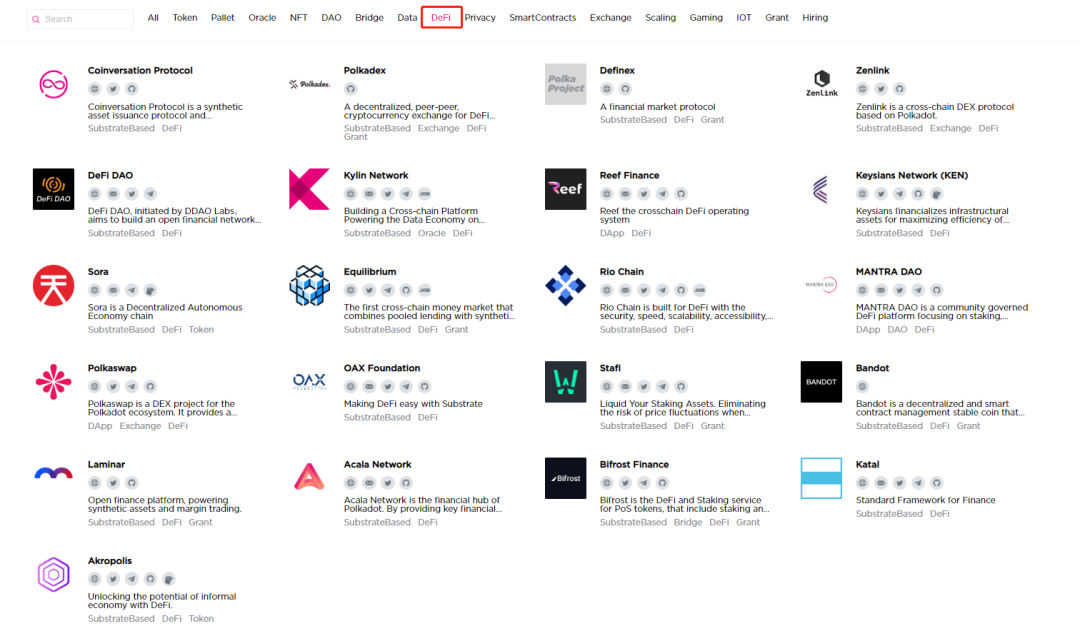1080x641 pixels.
Task: Click the Search input field
Action: pyautogui.click(x=80, y=19)
